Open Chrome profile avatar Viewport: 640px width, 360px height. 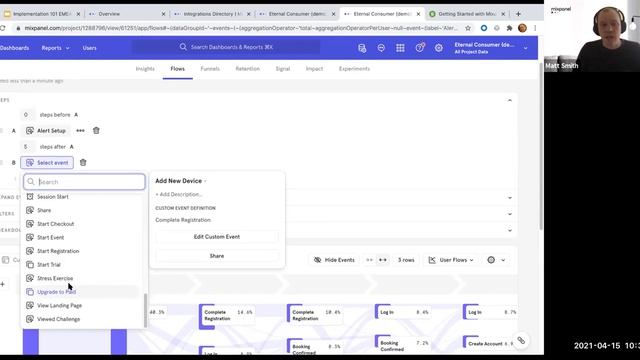[x=522, y=28]
